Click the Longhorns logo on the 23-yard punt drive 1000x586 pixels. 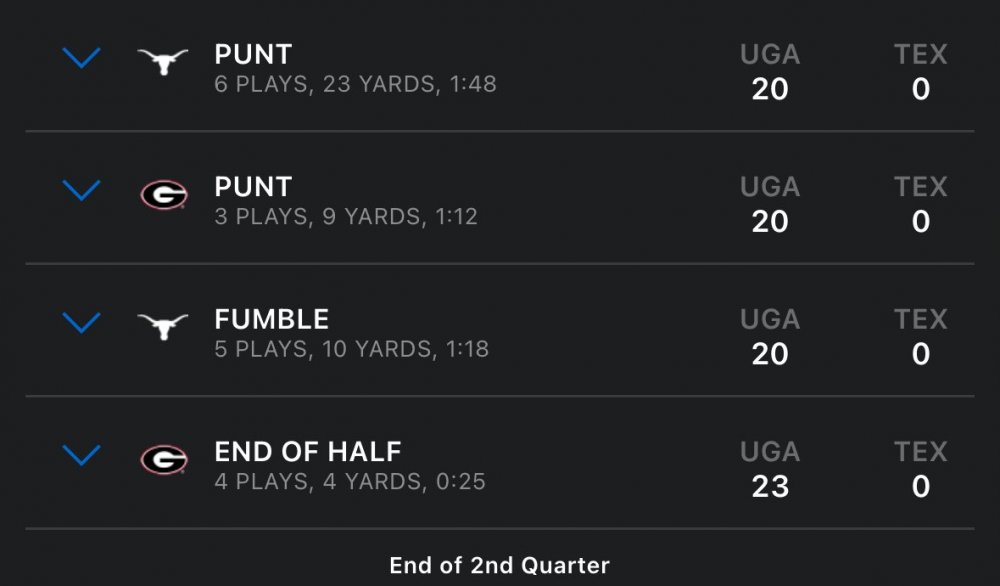[163, 63]
